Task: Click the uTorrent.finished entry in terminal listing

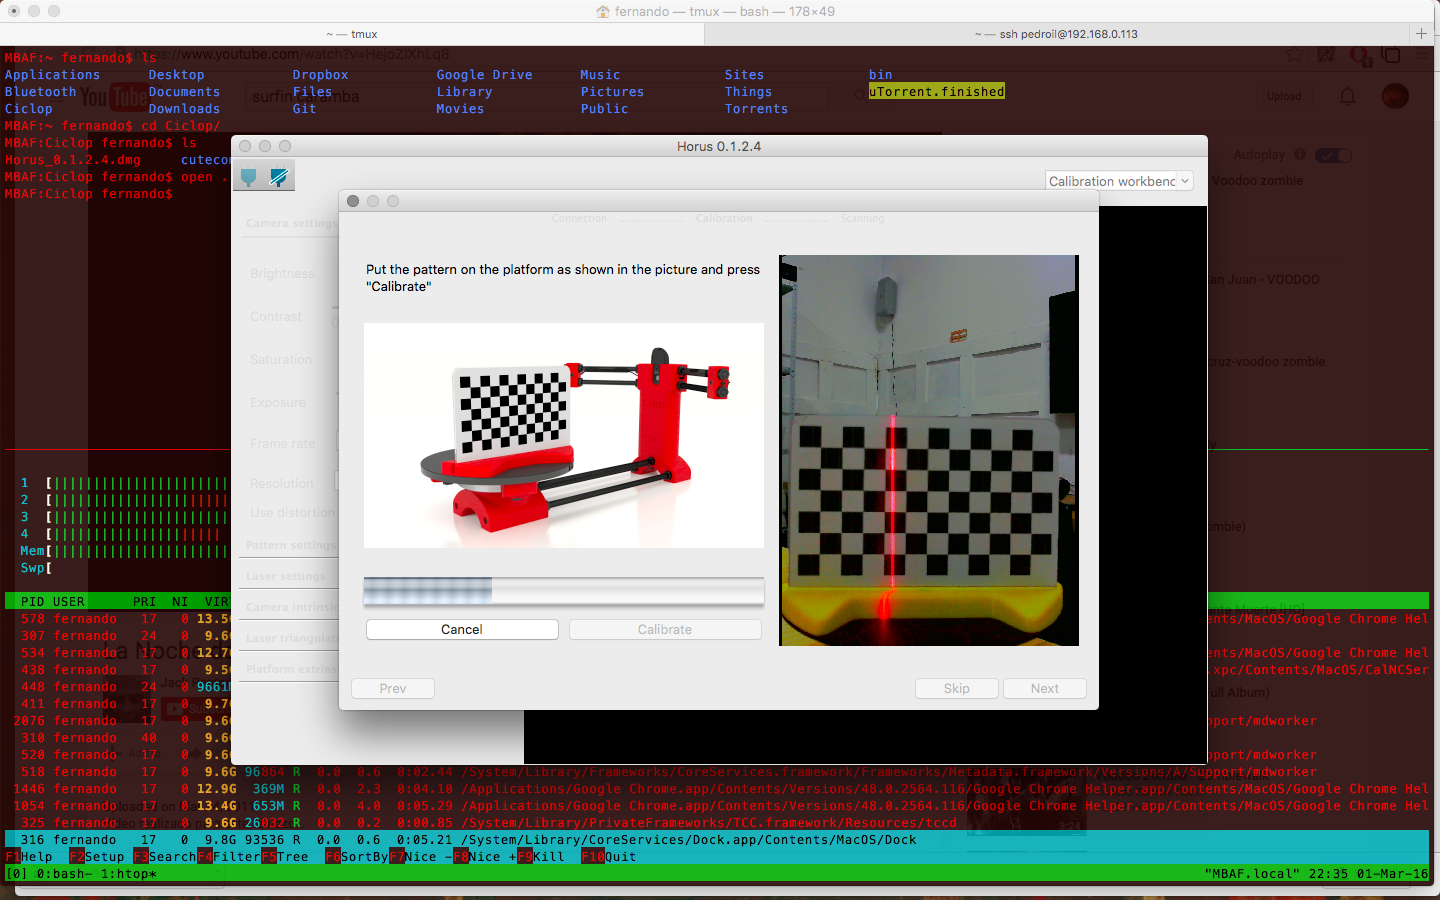Action: 937,92
